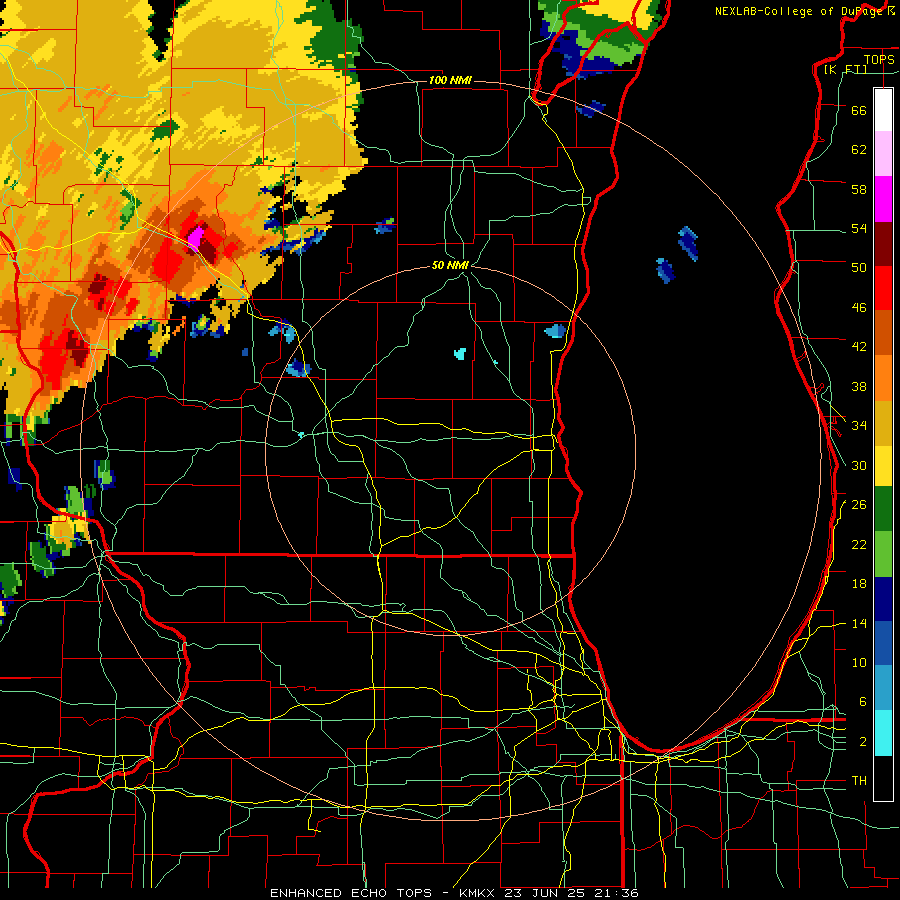Click the '10' legend value

[859, 663]
